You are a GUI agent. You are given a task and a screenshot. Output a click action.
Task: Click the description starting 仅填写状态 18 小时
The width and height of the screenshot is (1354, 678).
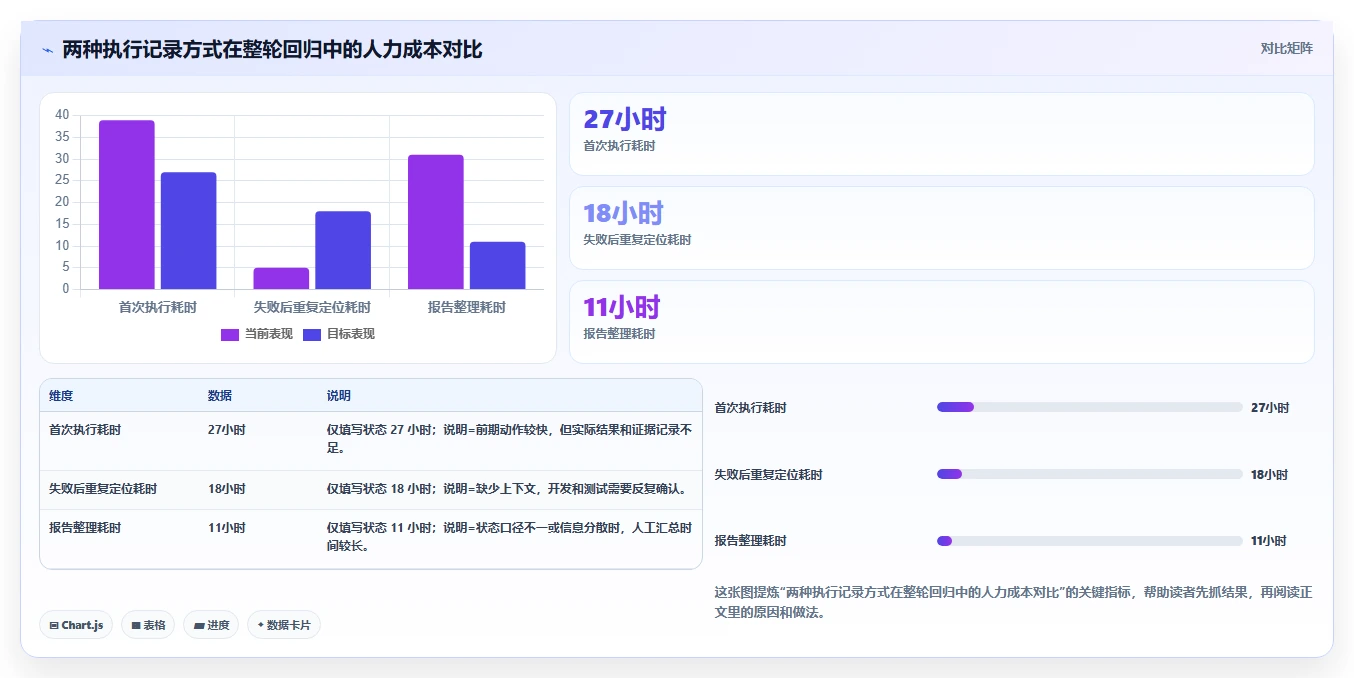coord(508,489)
